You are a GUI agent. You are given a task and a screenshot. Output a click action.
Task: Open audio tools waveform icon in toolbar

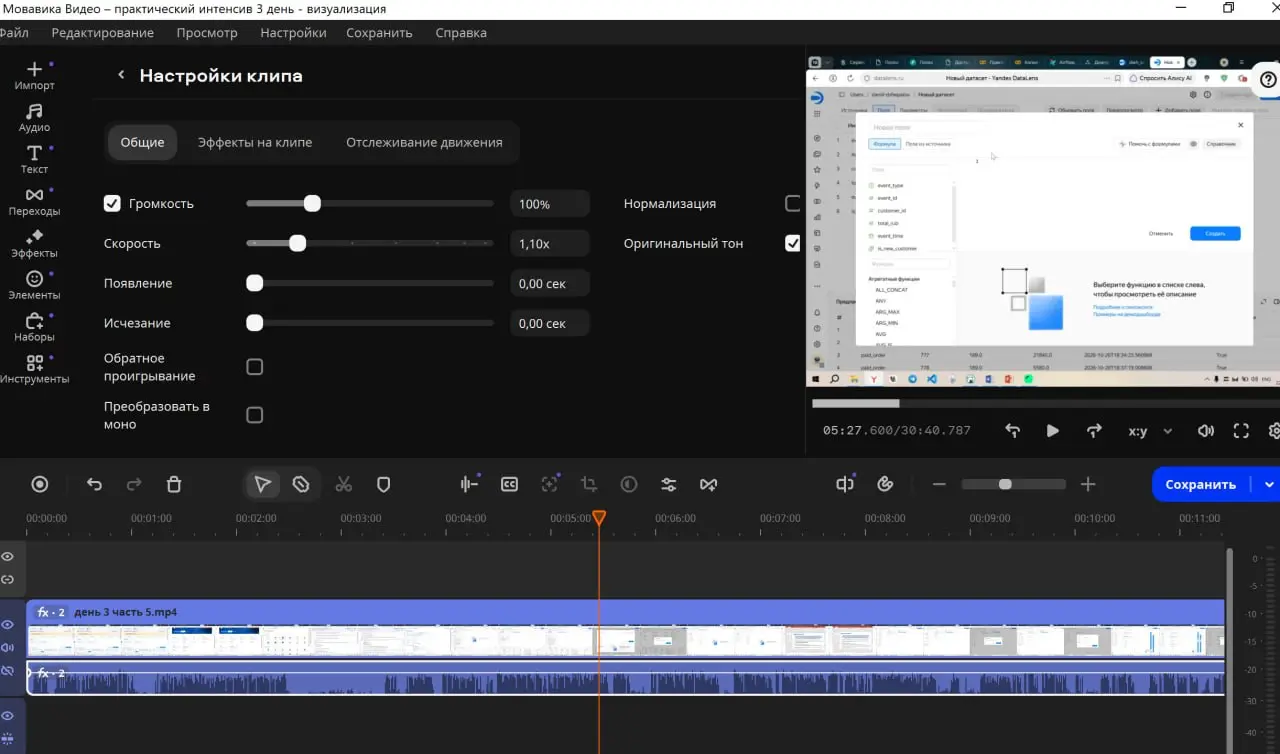coord(469,484)
